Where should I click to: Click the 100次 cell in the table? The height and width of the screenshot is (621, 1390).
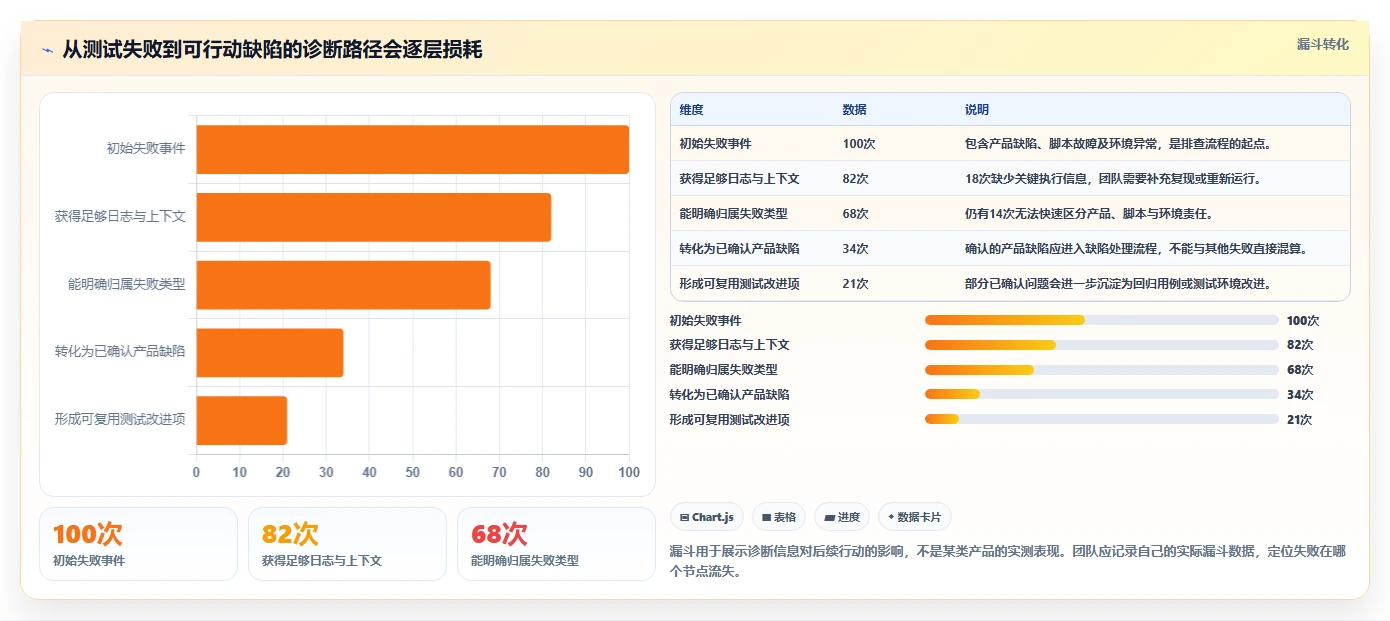pos(859,144)
